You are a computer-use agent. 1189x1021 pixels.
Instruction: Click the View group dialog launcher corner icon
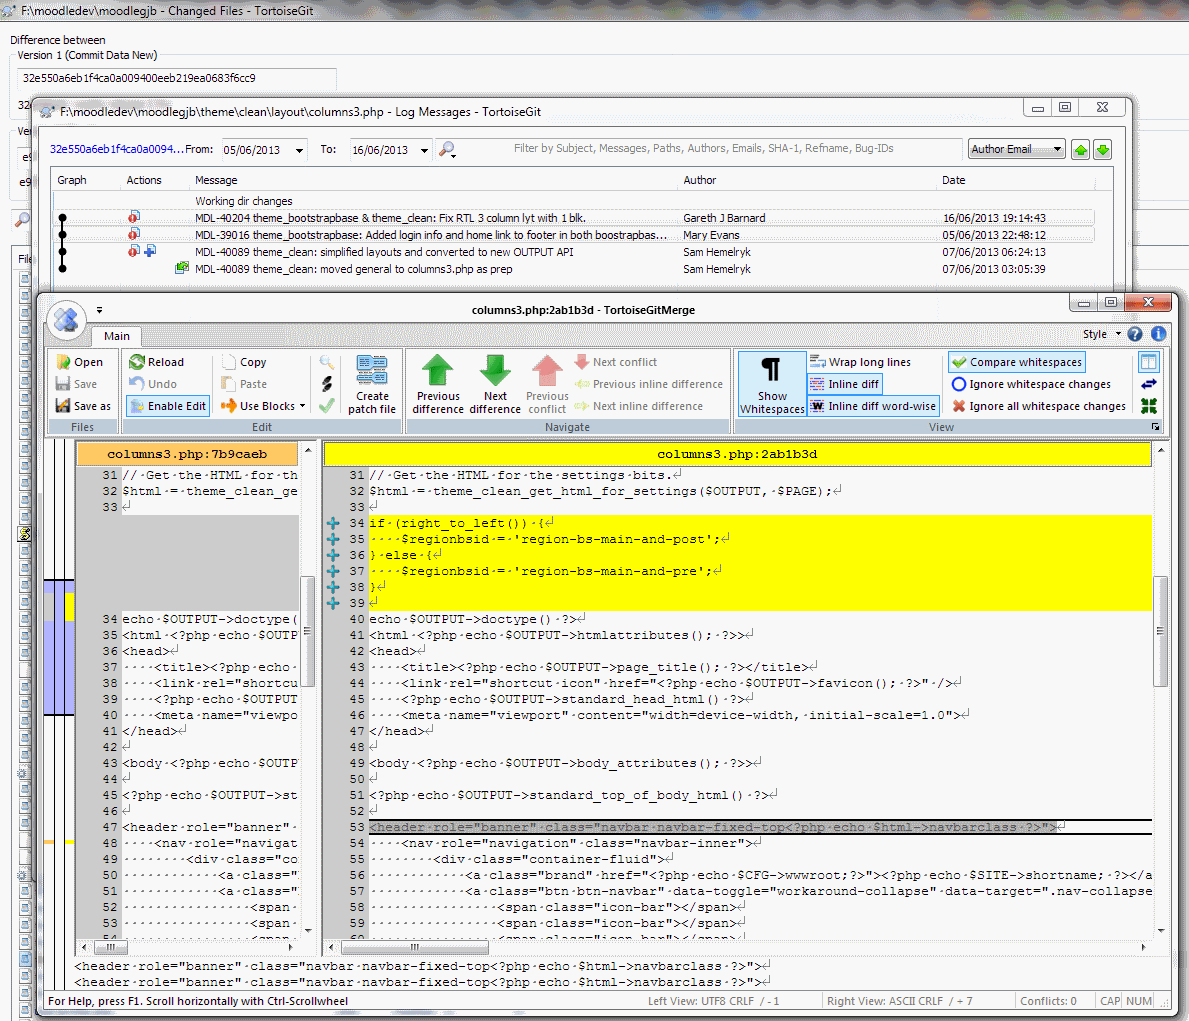(x=1156, y=427)
